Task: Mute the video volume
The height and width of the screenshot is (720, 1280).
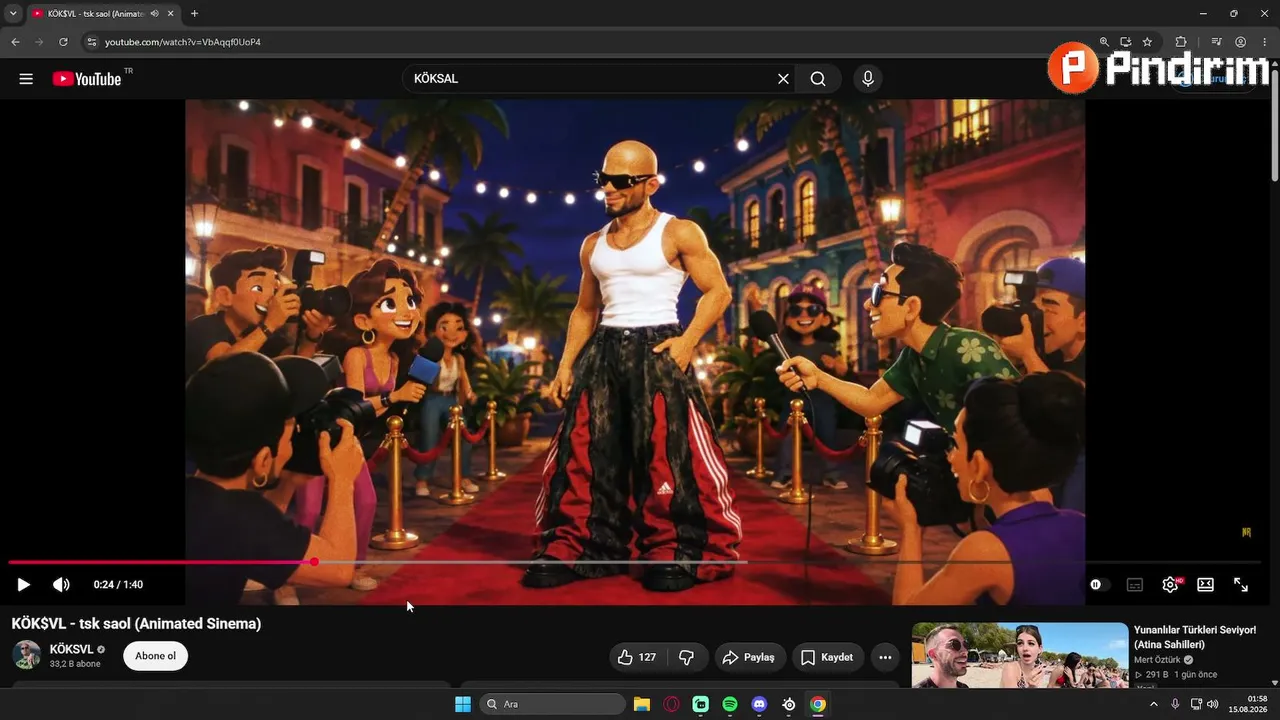Action: (x=61, y=585)
